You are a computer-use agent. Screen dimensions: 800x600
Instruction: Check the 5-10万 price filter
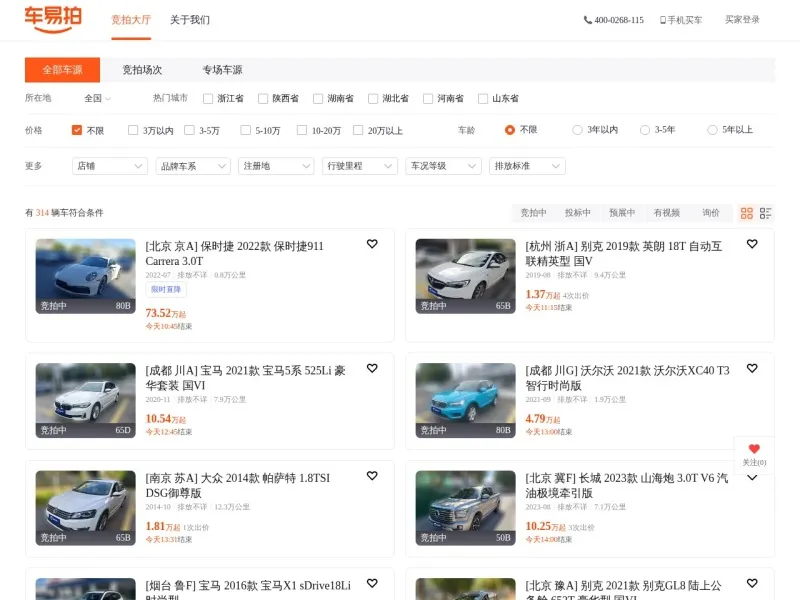[245, 130]
